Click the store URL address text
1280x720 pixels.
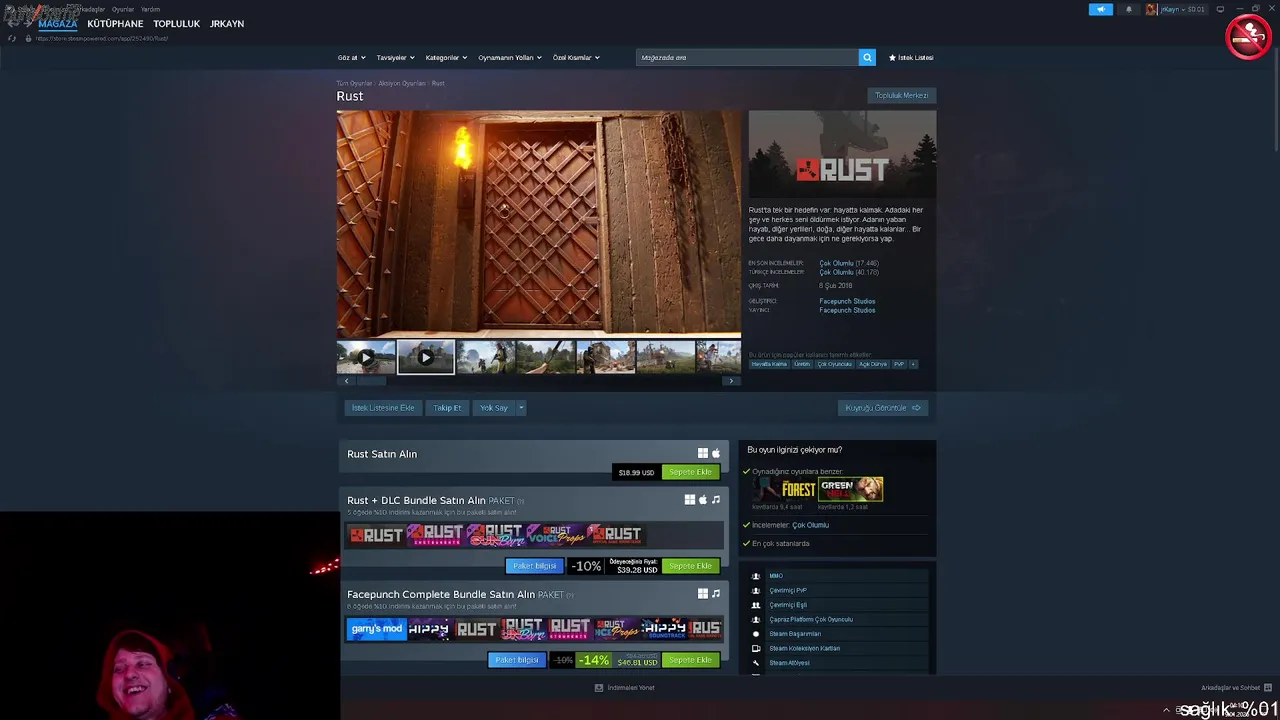click(102, 38)
